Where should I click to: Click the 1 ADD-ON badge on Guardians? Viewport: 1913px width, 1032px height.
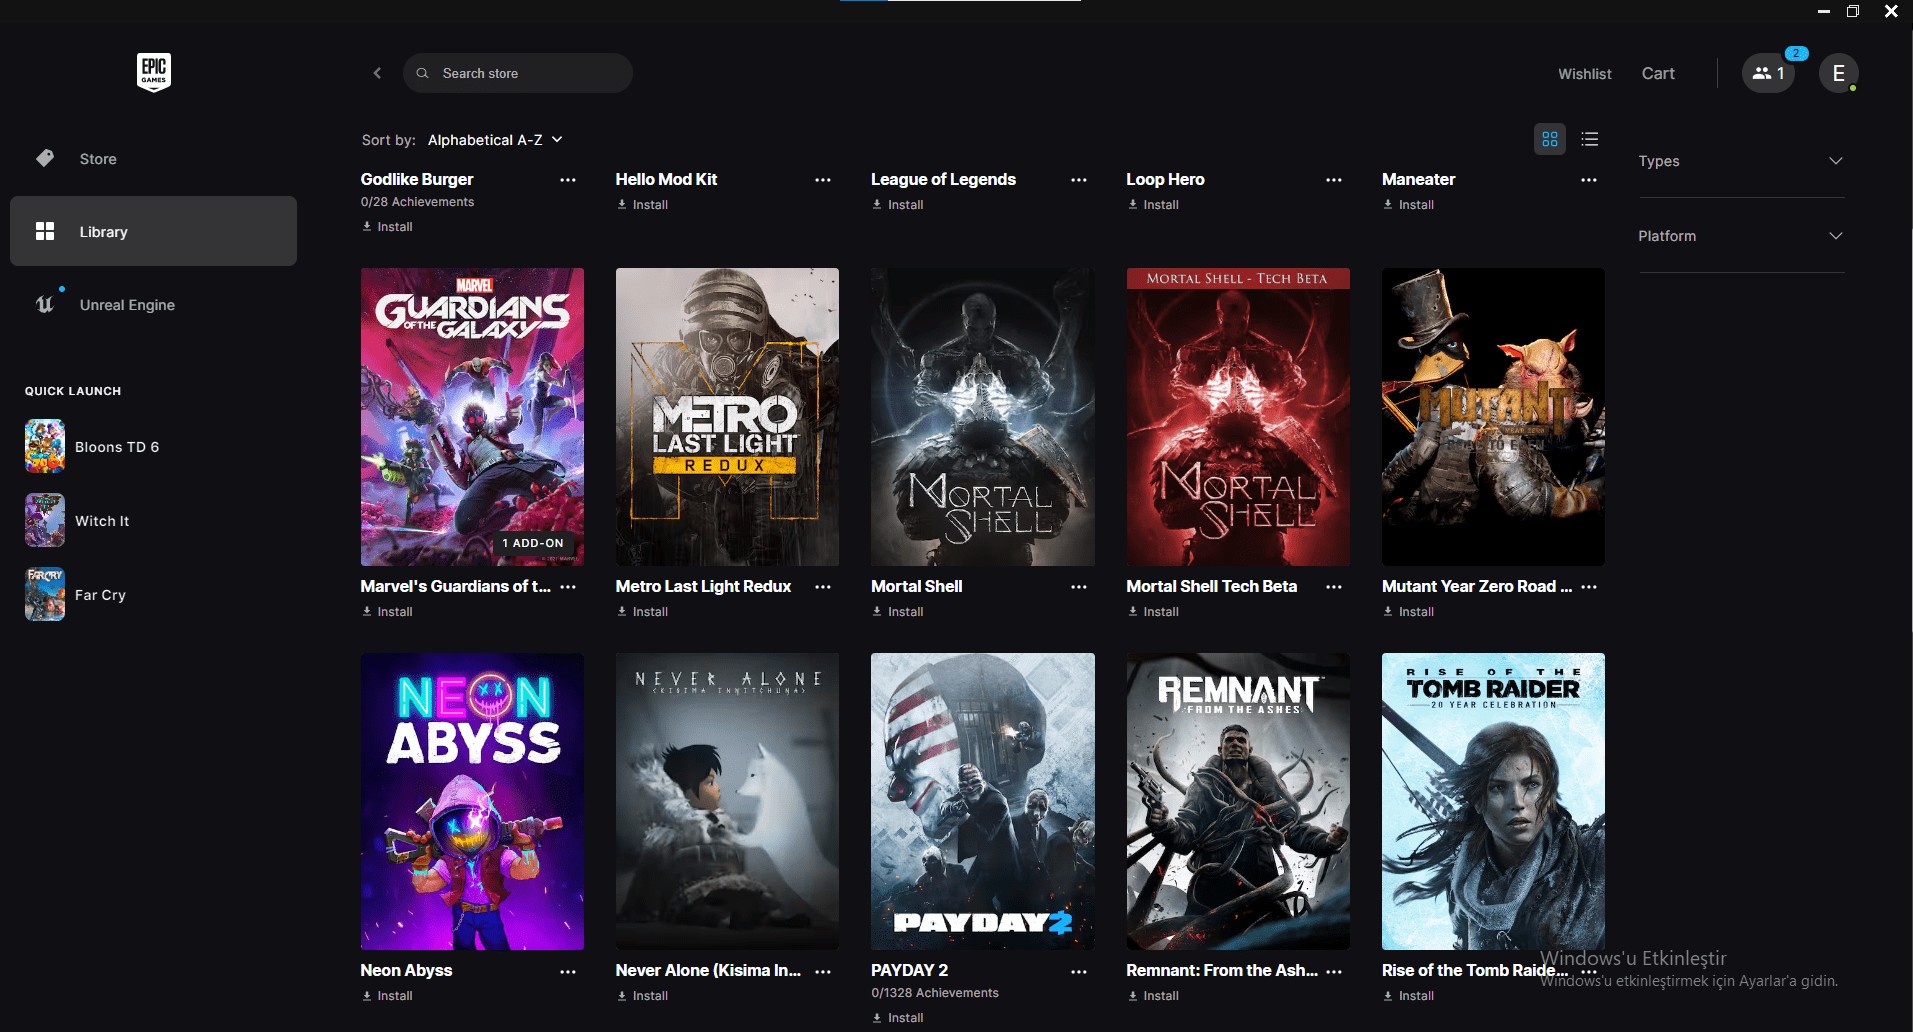tap(533, 543)
